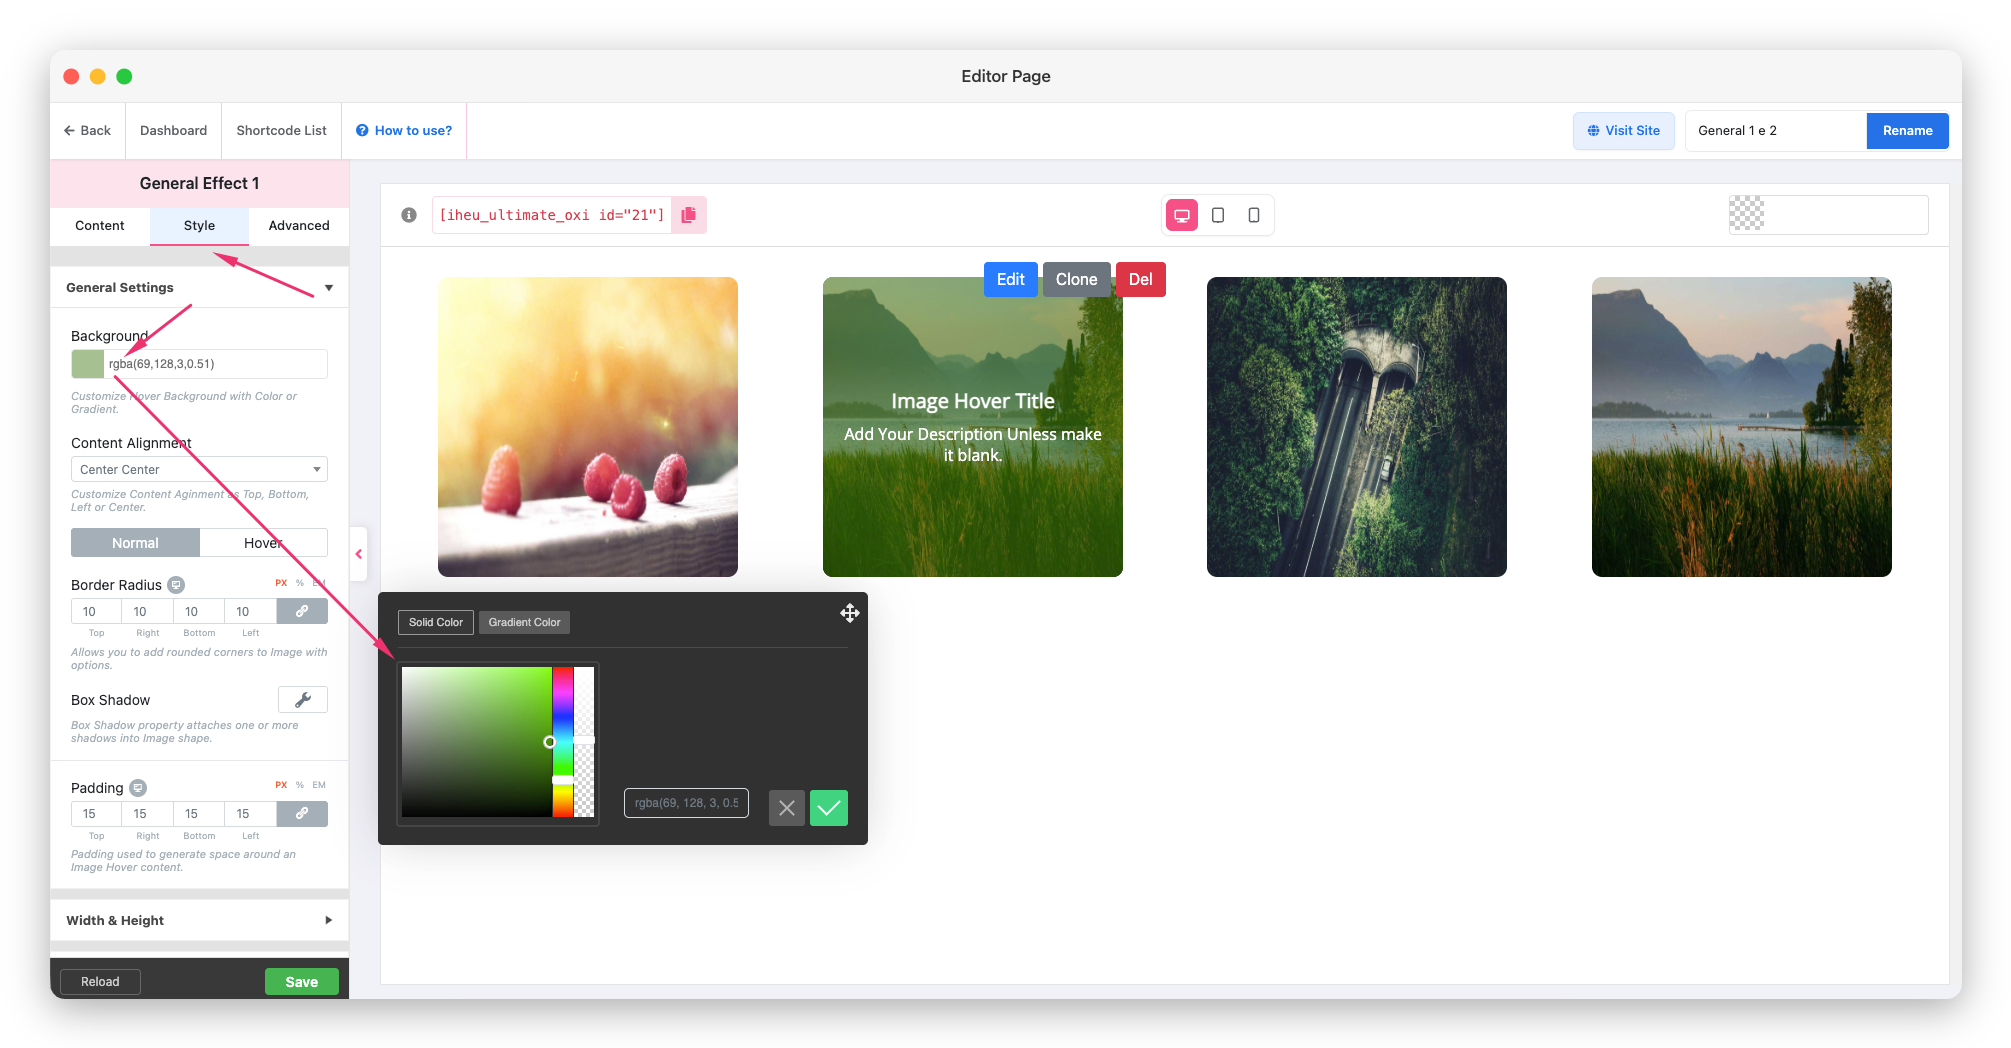Viewport: 2011px width, 1048px height.
Task: Cancel color selection with X icon
Action: click(x=787, y=808)
